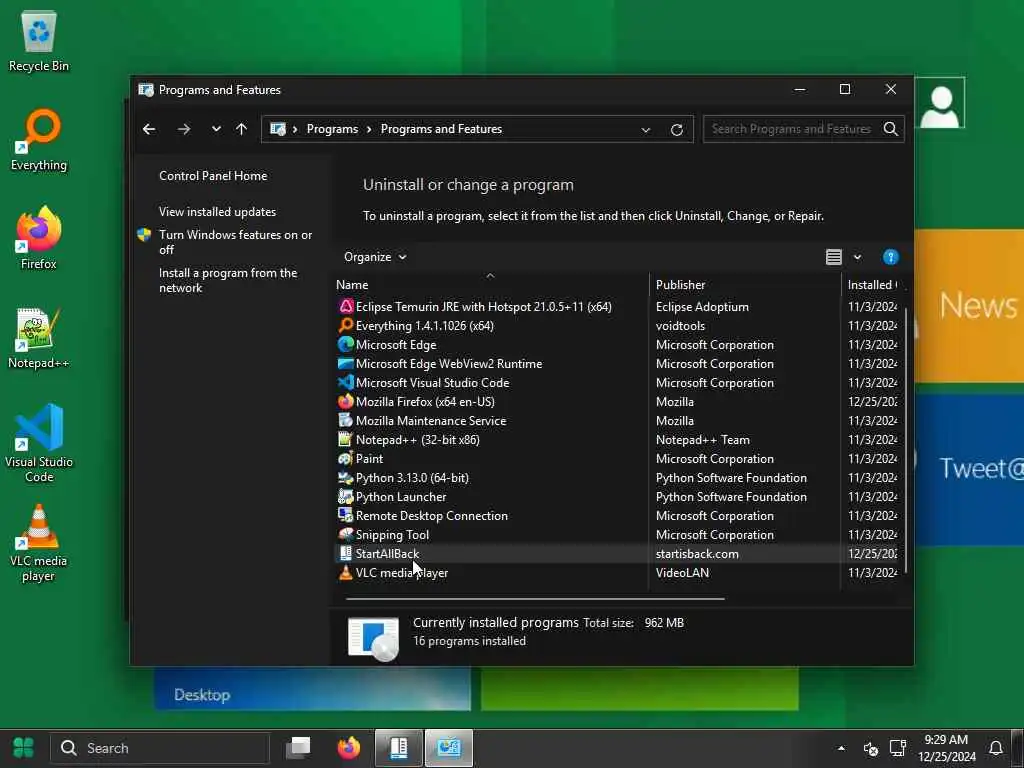Image resolution: width=1024 pixels, height=768 pixels.
Task: Open the notifications bell in the system tray
Action: pyautogui.click(x=996, y=748)
